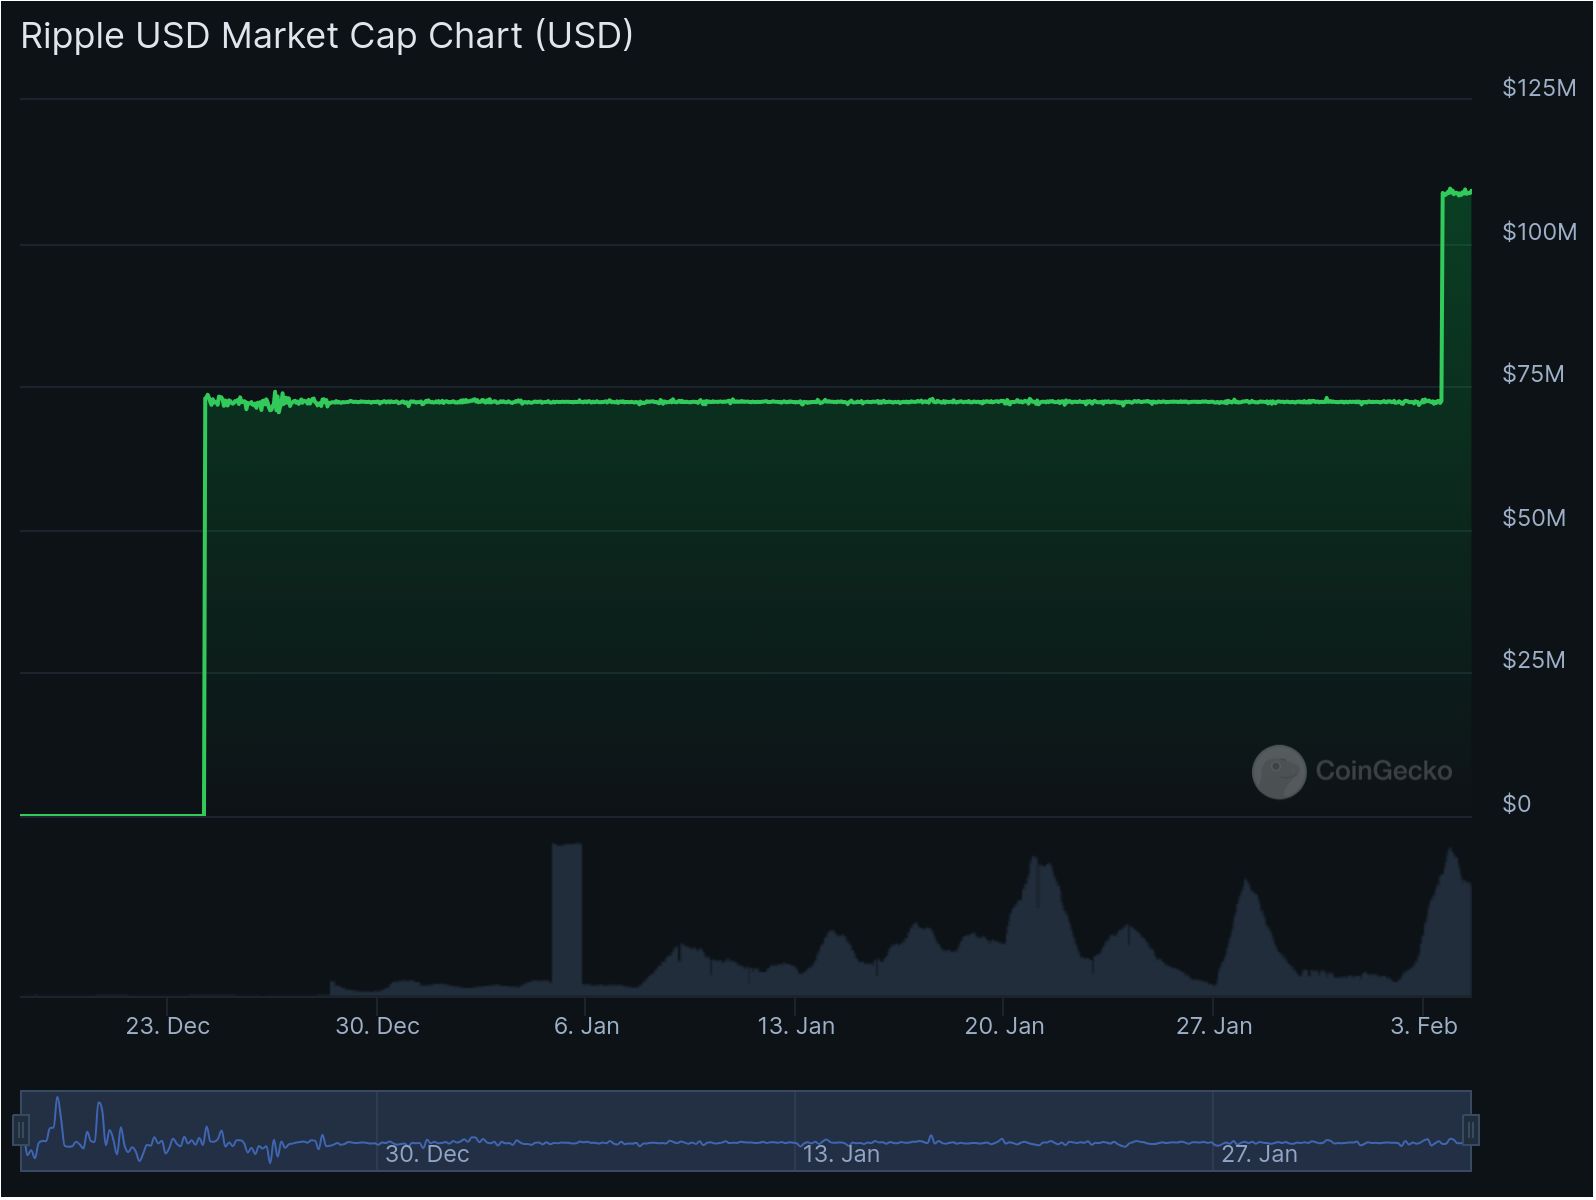Click the 30. Dec main axis label

pos(377,1026)
